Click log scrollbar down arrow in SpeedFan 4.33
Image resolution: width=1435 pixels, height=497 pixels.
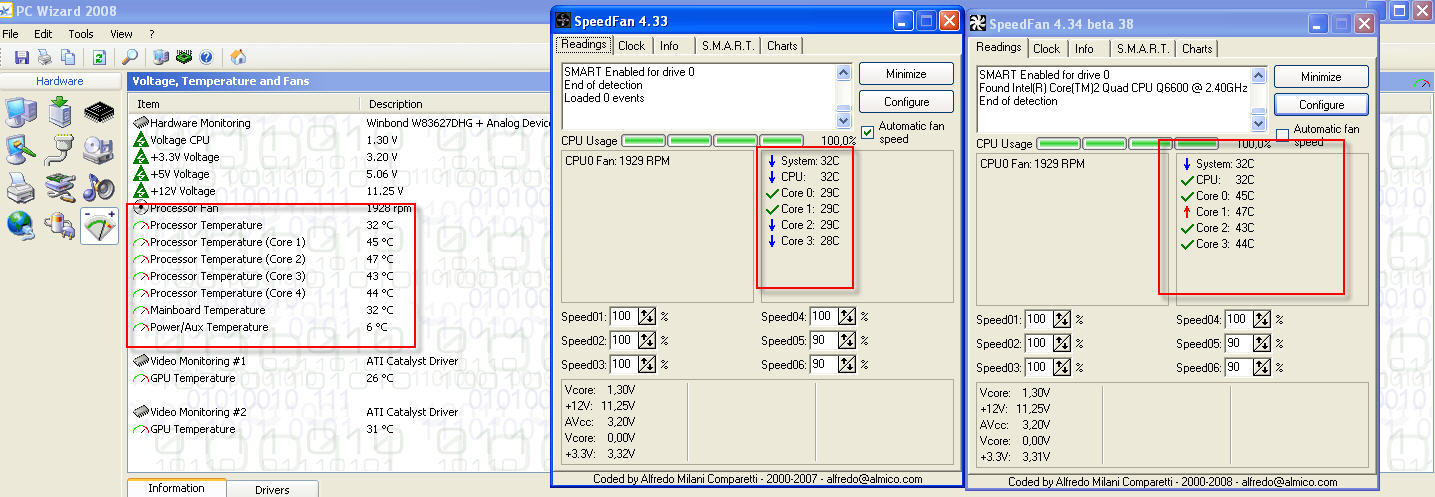843,120
